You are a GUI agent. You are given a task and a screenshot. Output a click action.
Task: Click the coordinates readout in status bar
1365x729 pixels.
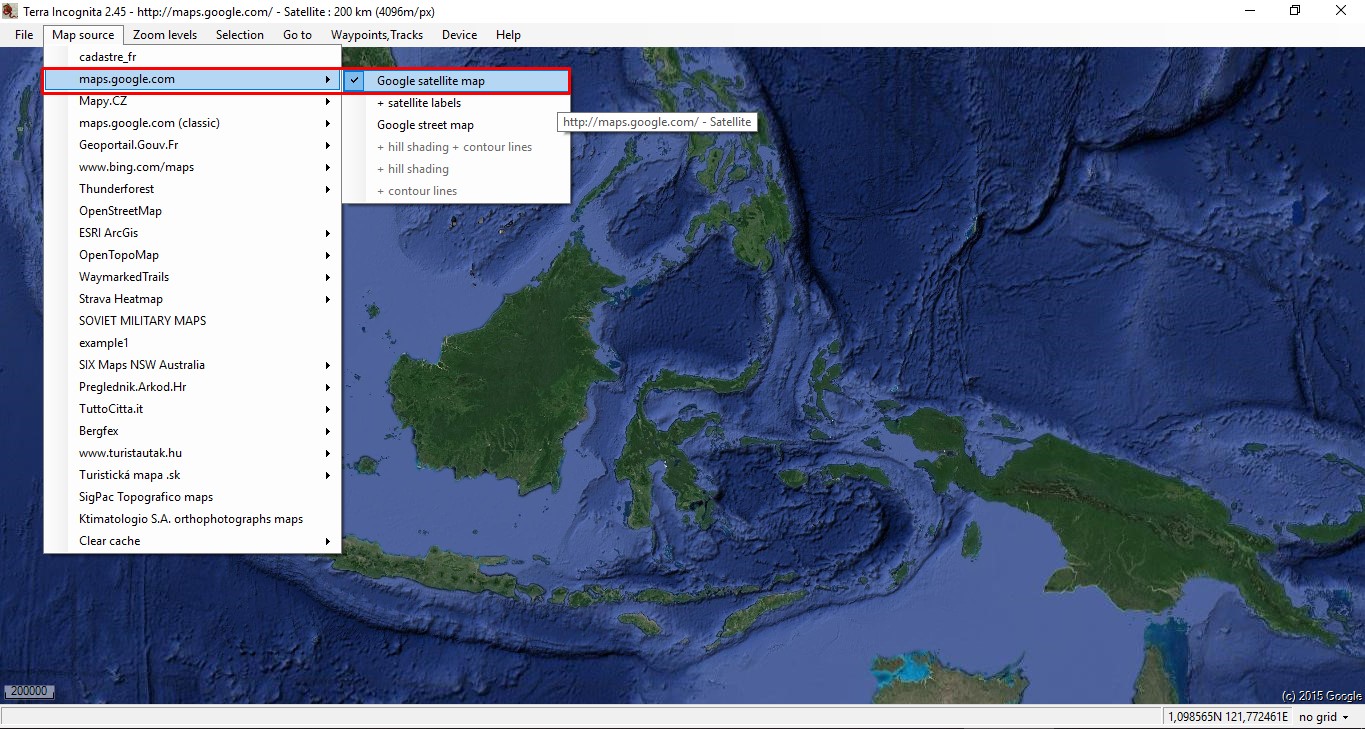(1228, 717)
